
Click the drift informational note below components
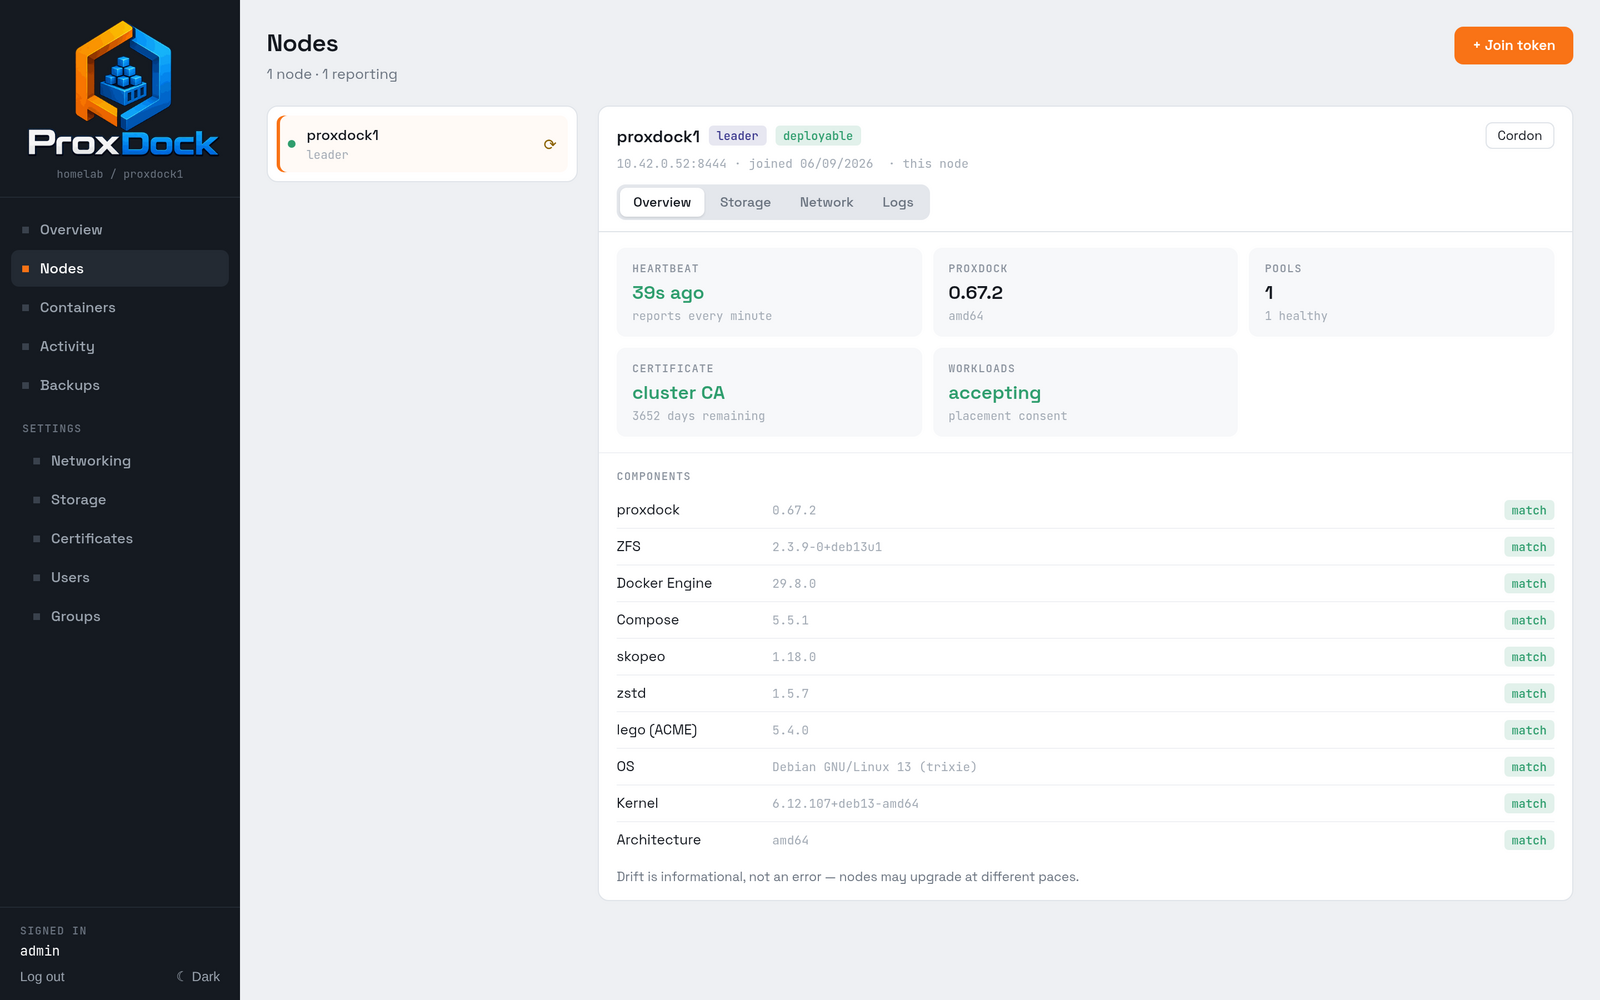click(x=848, y=877)
